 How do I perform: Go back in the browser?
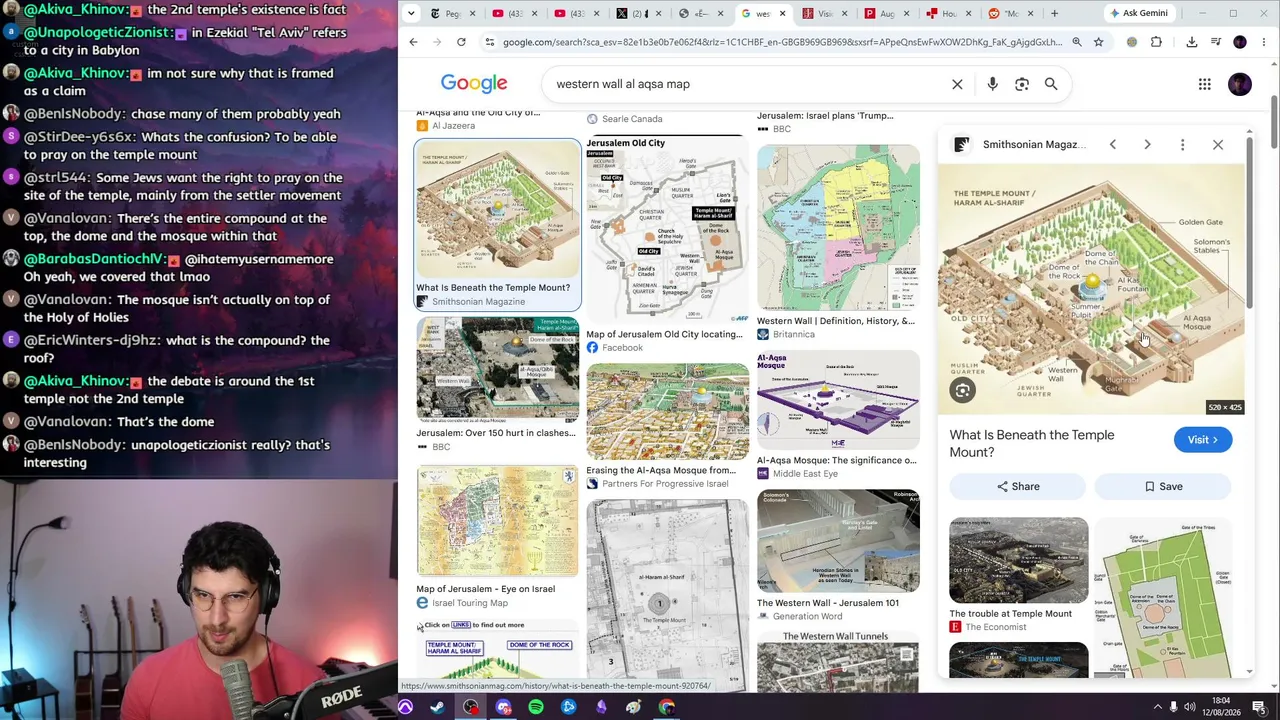click(413, 42)
